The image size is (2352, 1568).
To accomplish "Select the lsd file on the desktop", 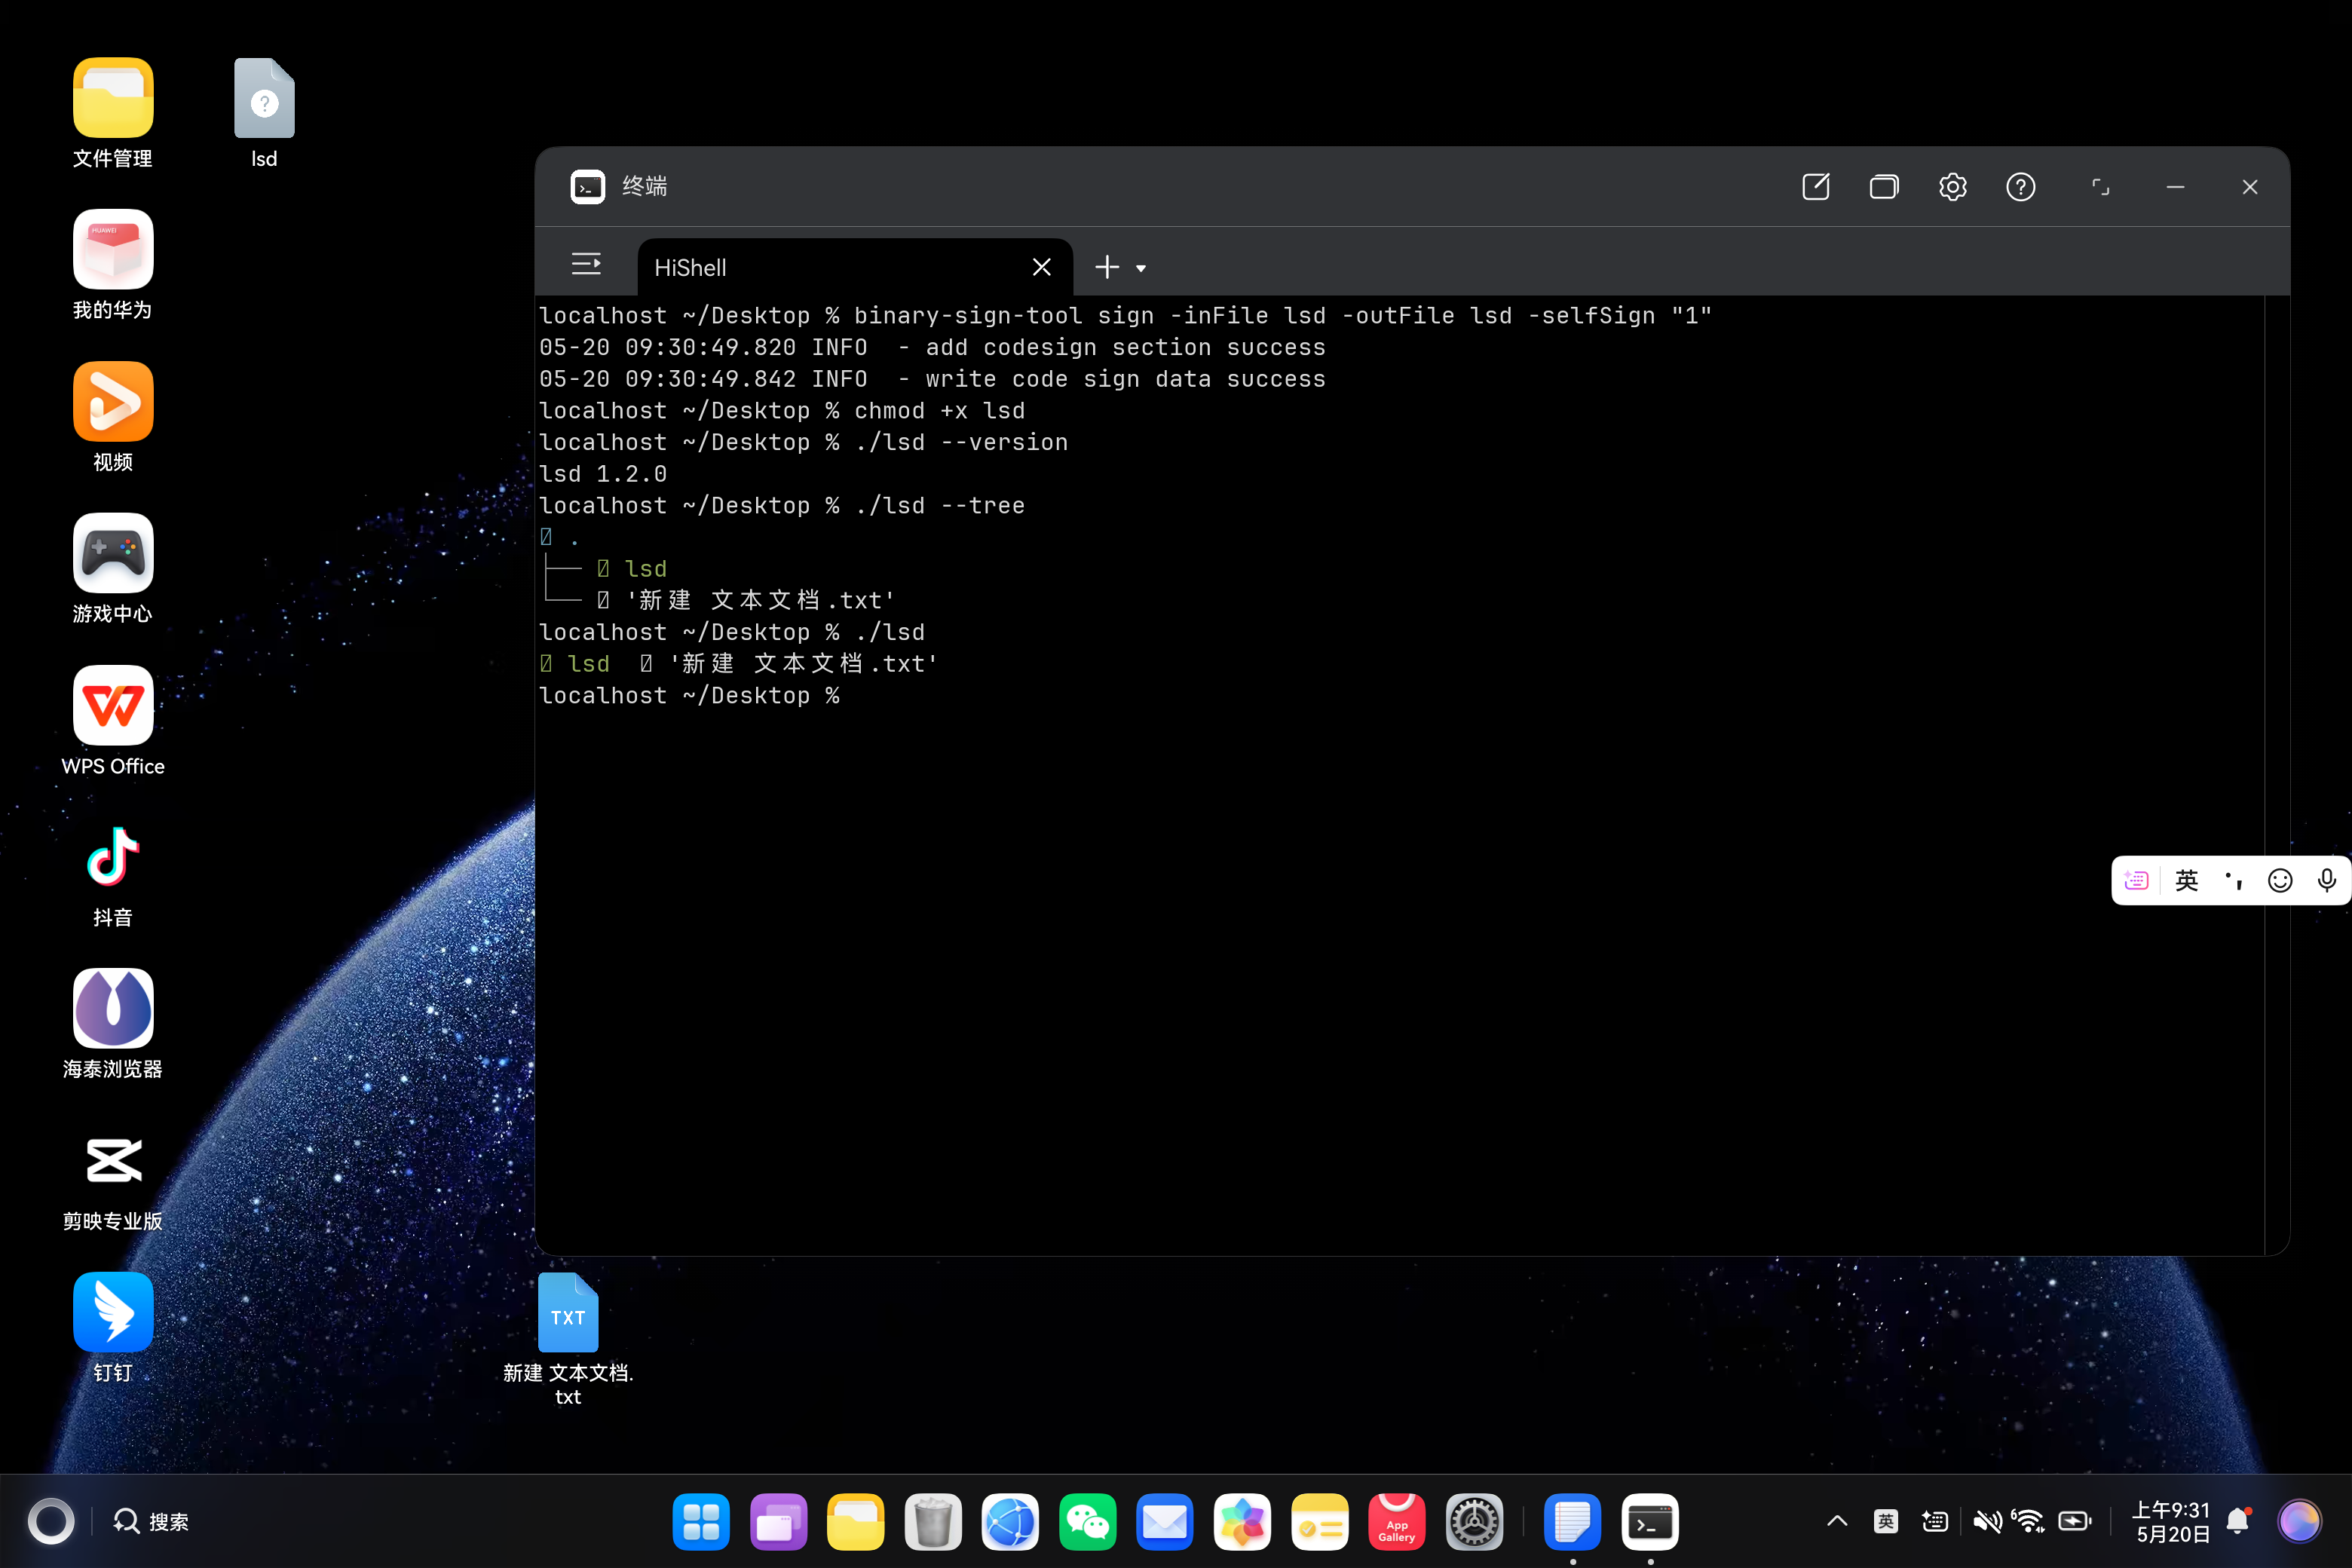I will pyautogui.click(x=264, y=113).
